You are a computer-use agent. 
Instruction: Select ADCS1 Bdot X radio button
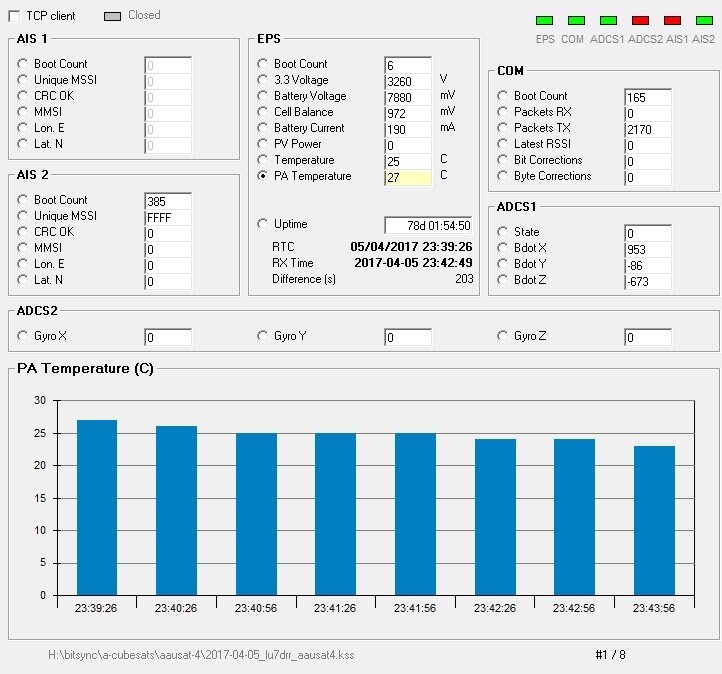click(502, 248)
